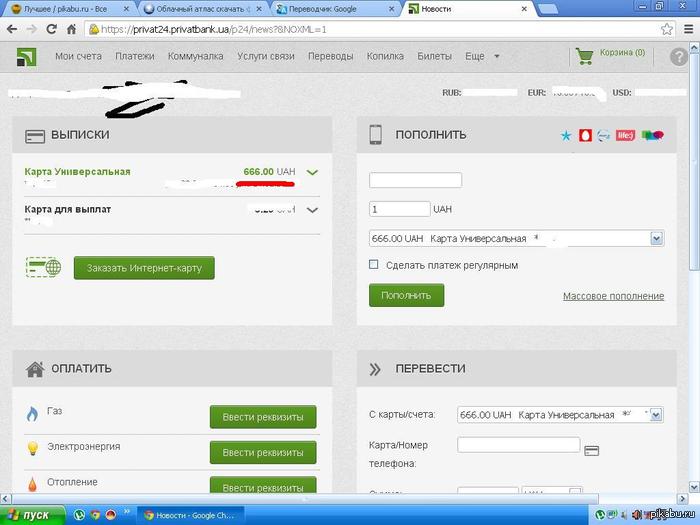Select the Kyivstar blue star operator icon
This screenshot has width=700, height=525.
(567, 135)
